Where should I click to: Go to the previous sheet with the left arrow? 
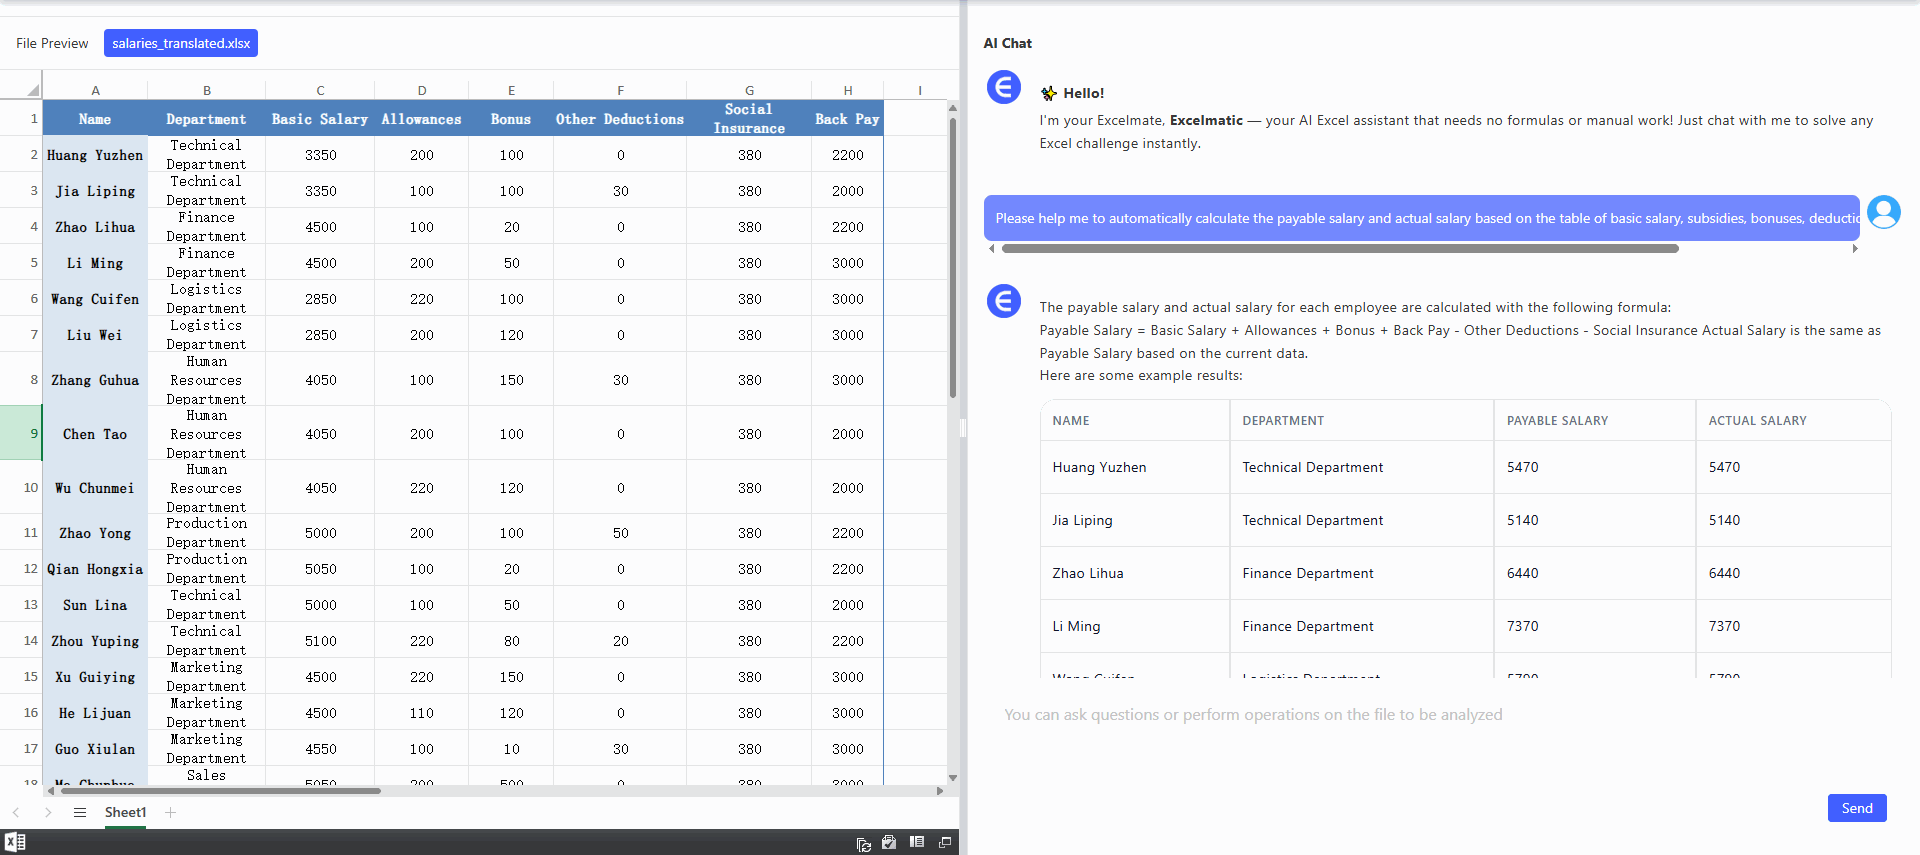point(16,812)
